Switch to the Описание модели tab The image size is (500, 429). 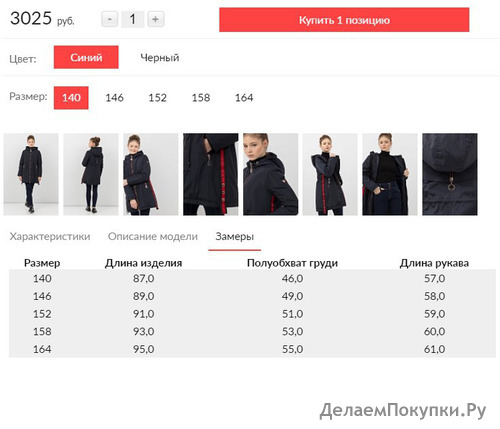153,236
